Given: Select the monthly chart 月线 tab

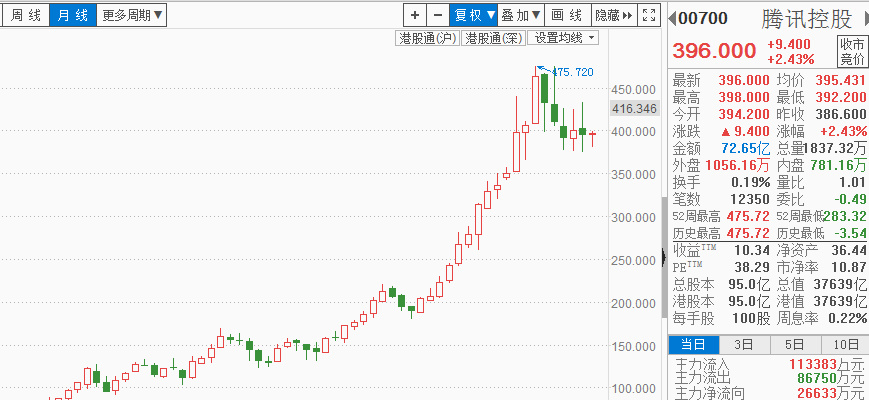Looking at the screenshot, I should click(73, 15).
